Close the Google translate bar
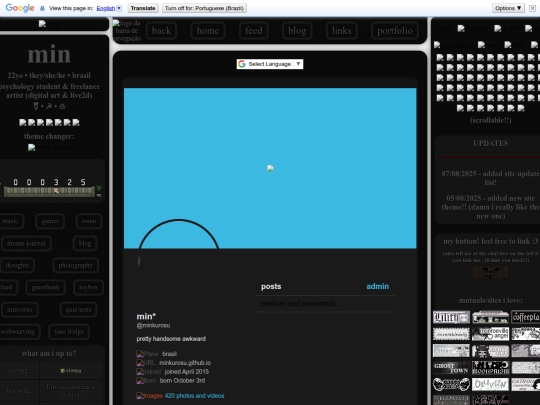 [x=532, y=8]
